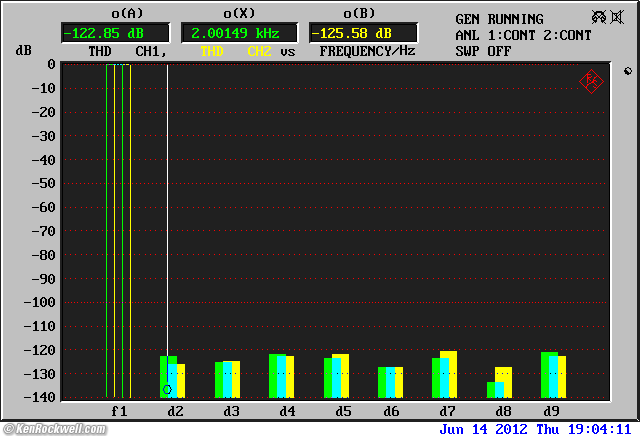The height and width of the screenshot is (436, 640).
Task: Click the yellow bar at harmonic d7
Action: pyautogui.click(x=448, y=374)
